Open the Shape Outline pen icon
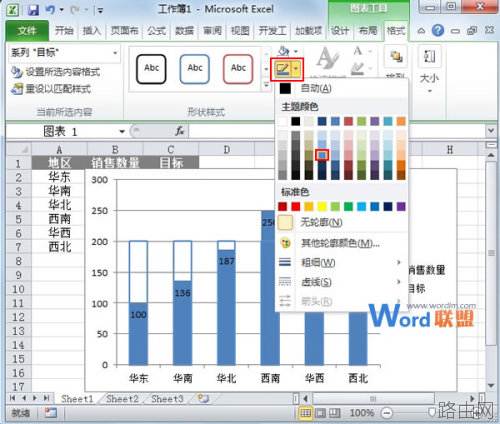The width and height of the screenshot is (500, 424). click(282, 69)
